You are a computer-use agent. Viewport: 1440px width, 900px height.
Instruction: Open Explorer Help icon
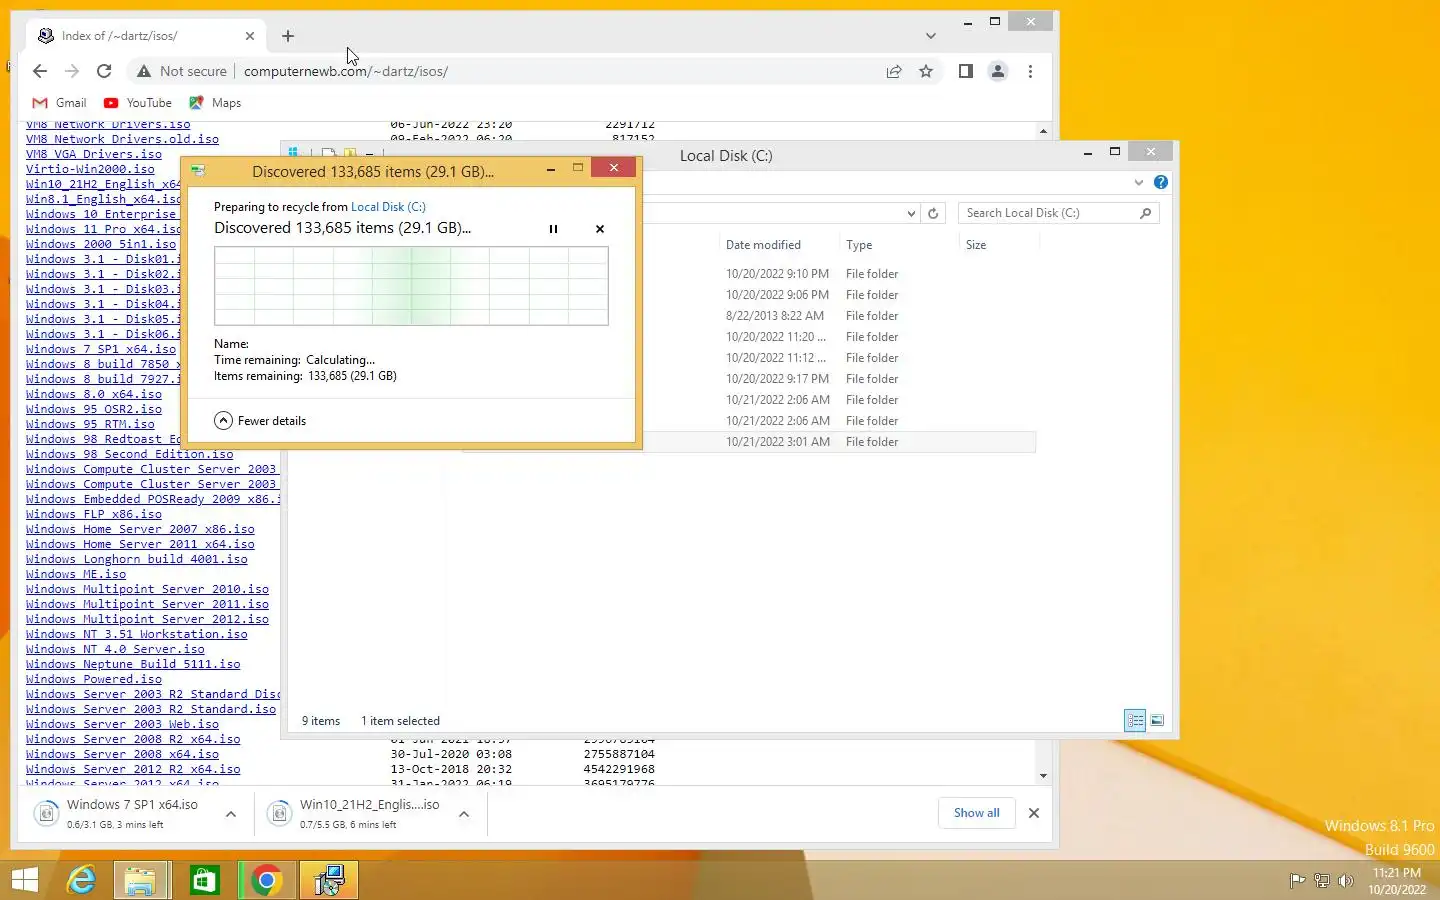[x=1160, y=182]
